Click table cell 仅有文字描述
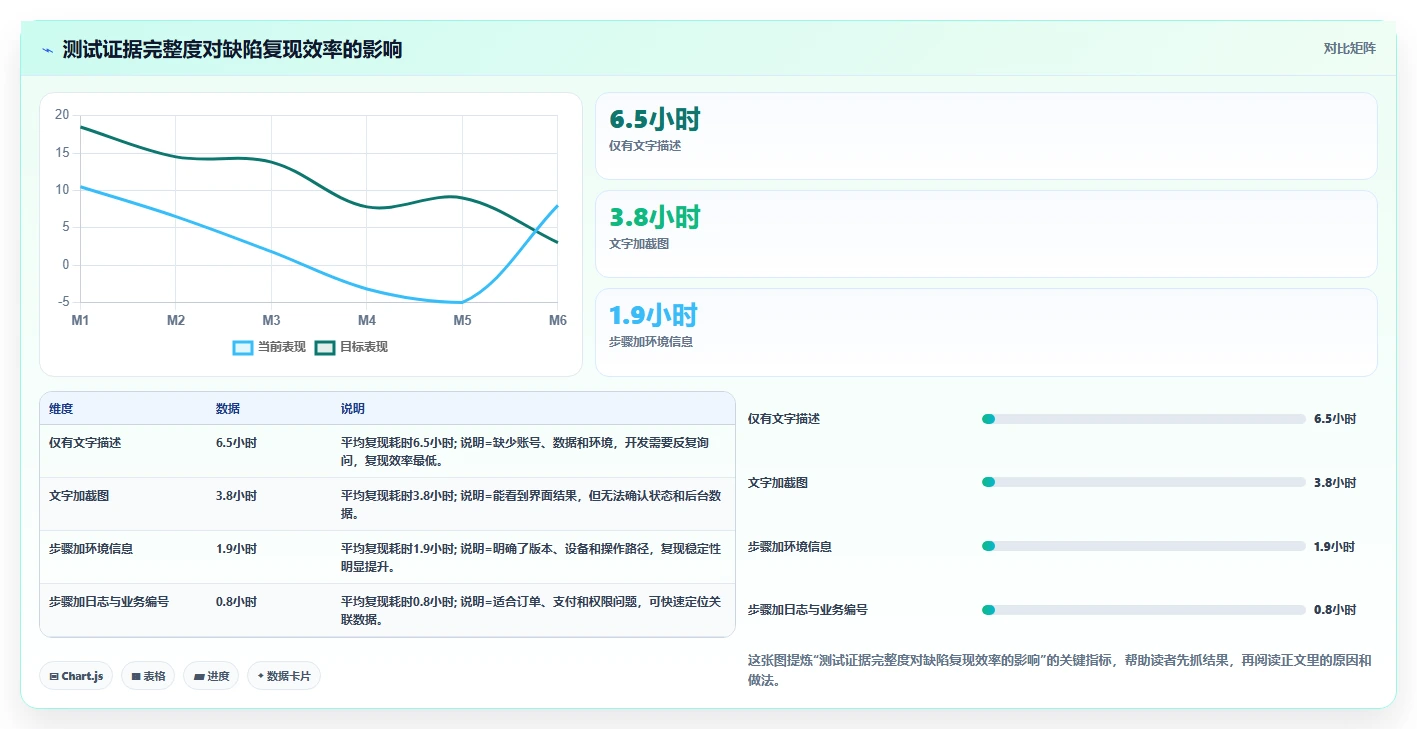The width and height of the screenshot is (1417, 729). [85, 442]
